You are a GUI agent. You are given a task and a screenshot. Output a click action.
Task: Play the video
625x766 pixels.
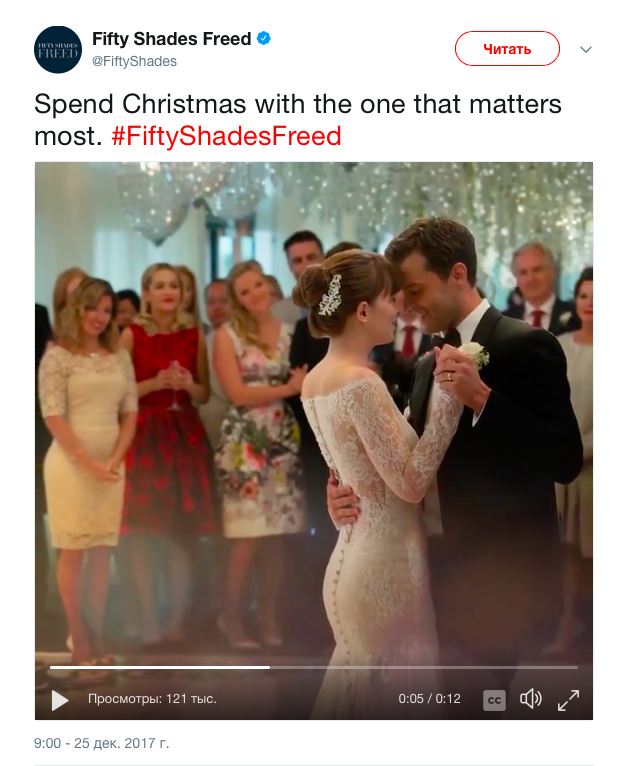60,700
